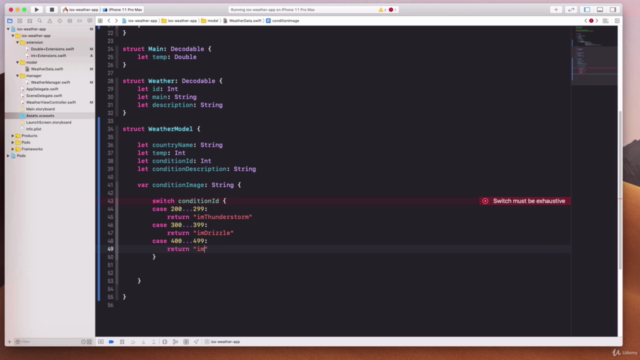640x360 pixels.
Task: Expand the Pods folder
Action: pyautogui.click(x=13, y=142)
